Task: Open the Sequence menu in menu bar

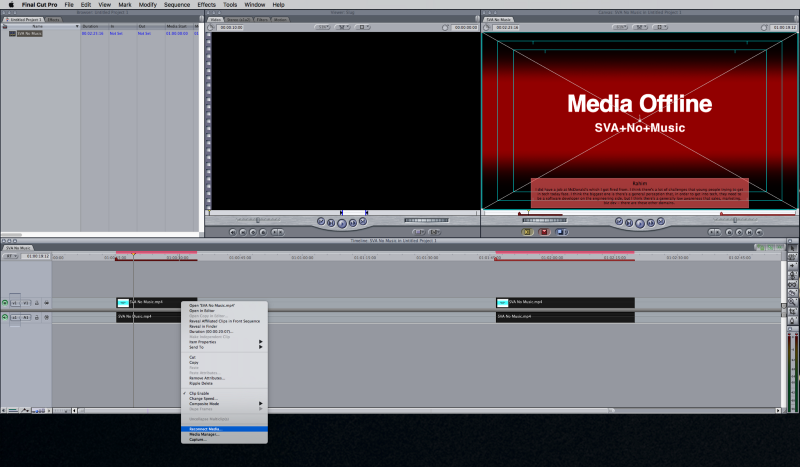Action: point(177,5)
